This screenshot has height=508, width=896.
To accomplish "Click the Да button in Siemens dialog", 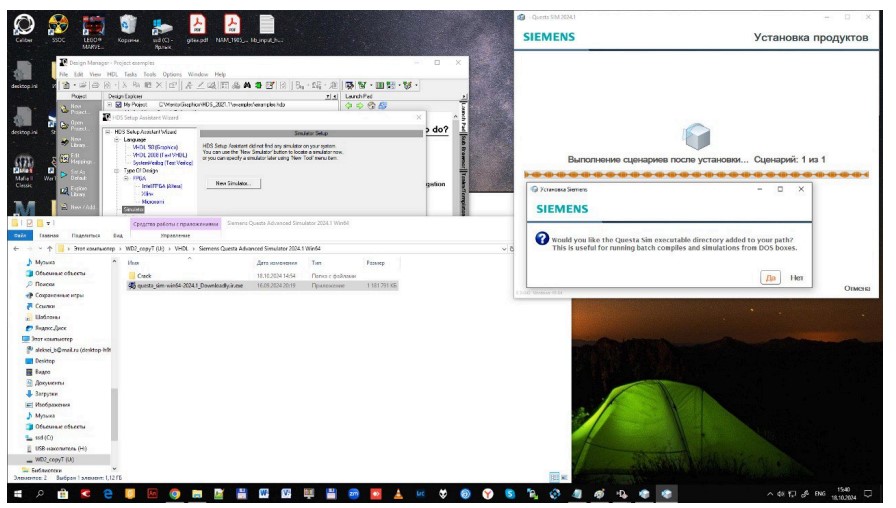I will 770,278.
